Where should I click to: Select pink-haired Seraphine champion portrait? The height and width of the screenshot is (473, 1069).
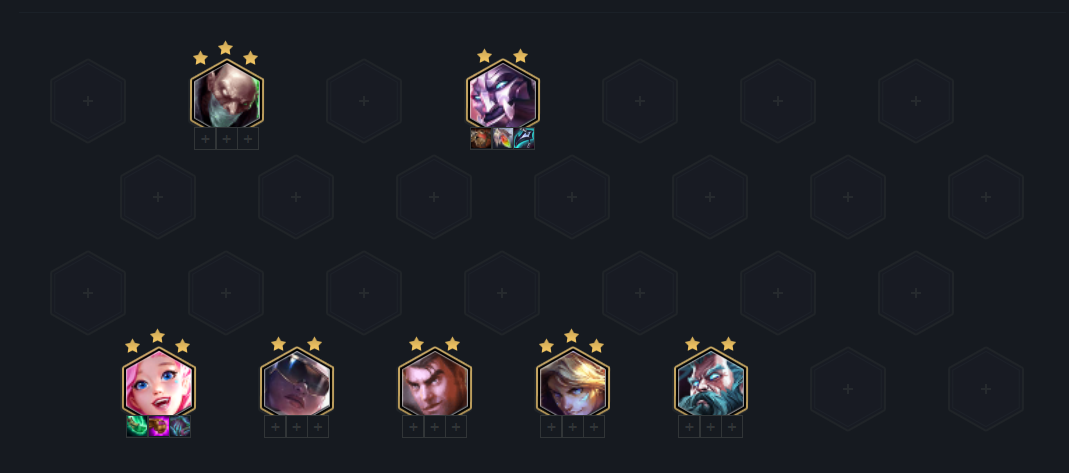point(159,383)
